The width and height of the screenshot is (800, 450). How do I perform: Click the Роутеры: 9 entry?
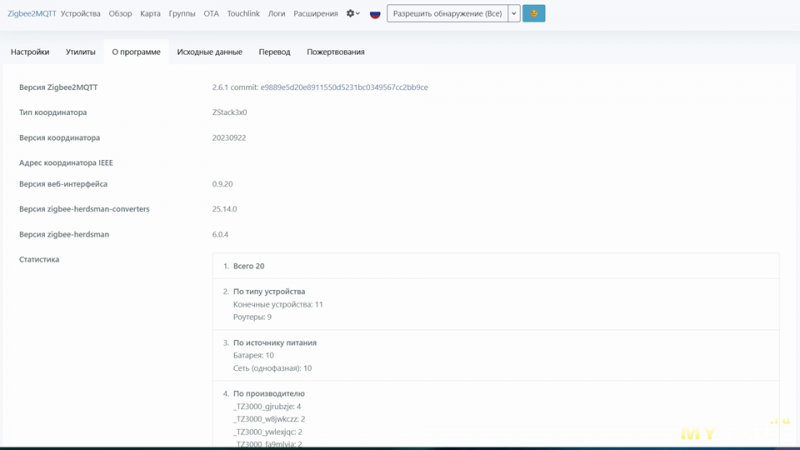point(253,317)
